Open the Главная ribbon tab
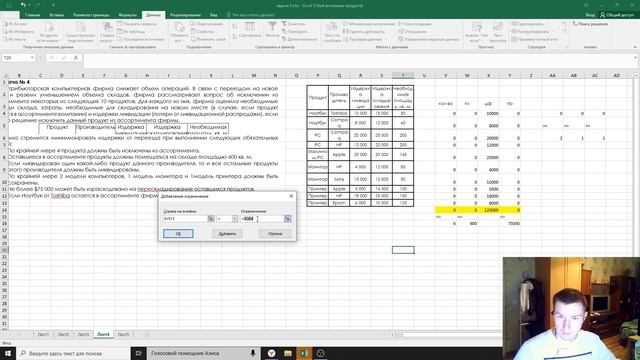This screenshot has height=360, width=640. pos(32,15)
